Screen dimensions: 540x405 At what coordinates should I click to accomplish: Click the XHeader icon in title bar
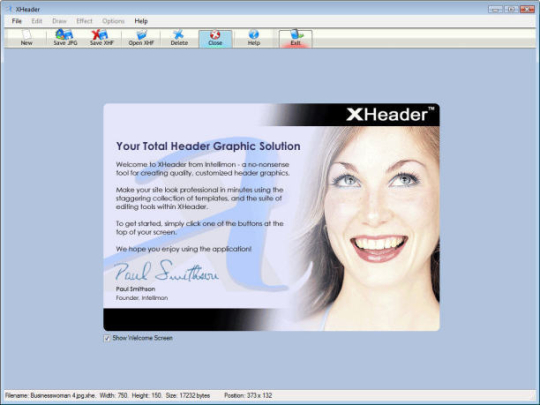click(9, 9)
